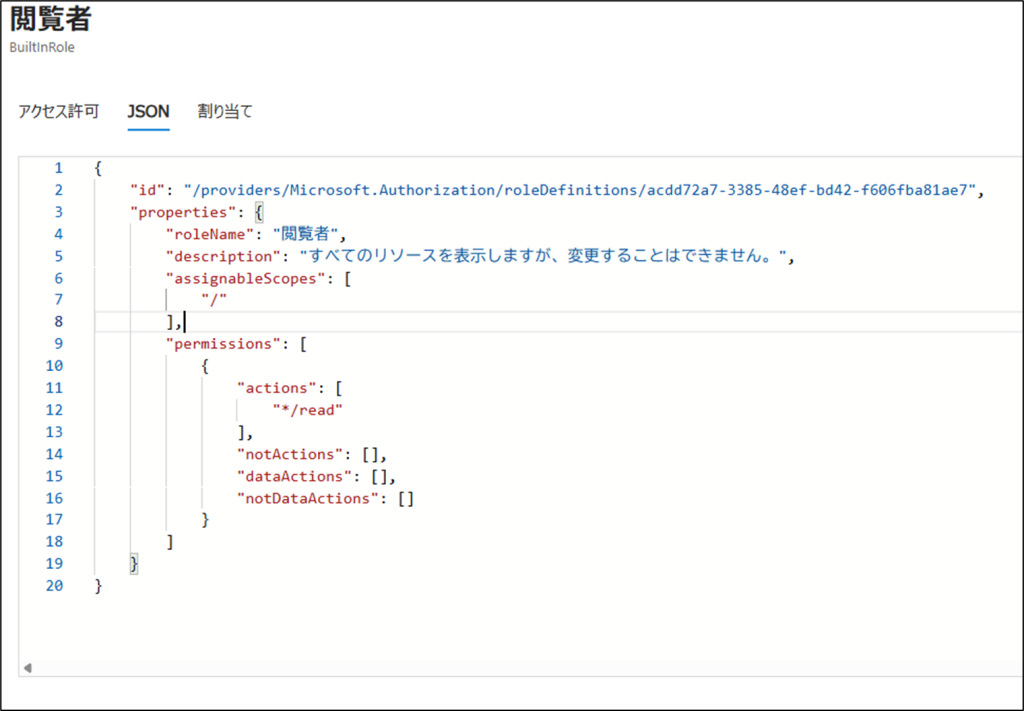Click the "description" key on line 5
1024x711 pixels.
[x=225, y=256]
